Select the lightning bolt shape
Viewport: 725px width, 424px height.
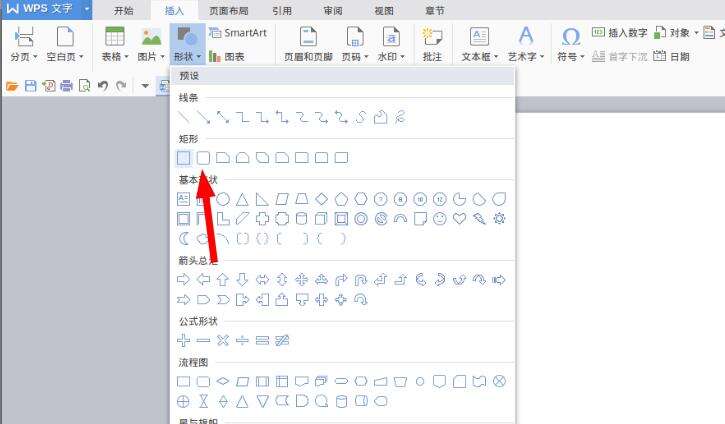click(x=479, y=219)
